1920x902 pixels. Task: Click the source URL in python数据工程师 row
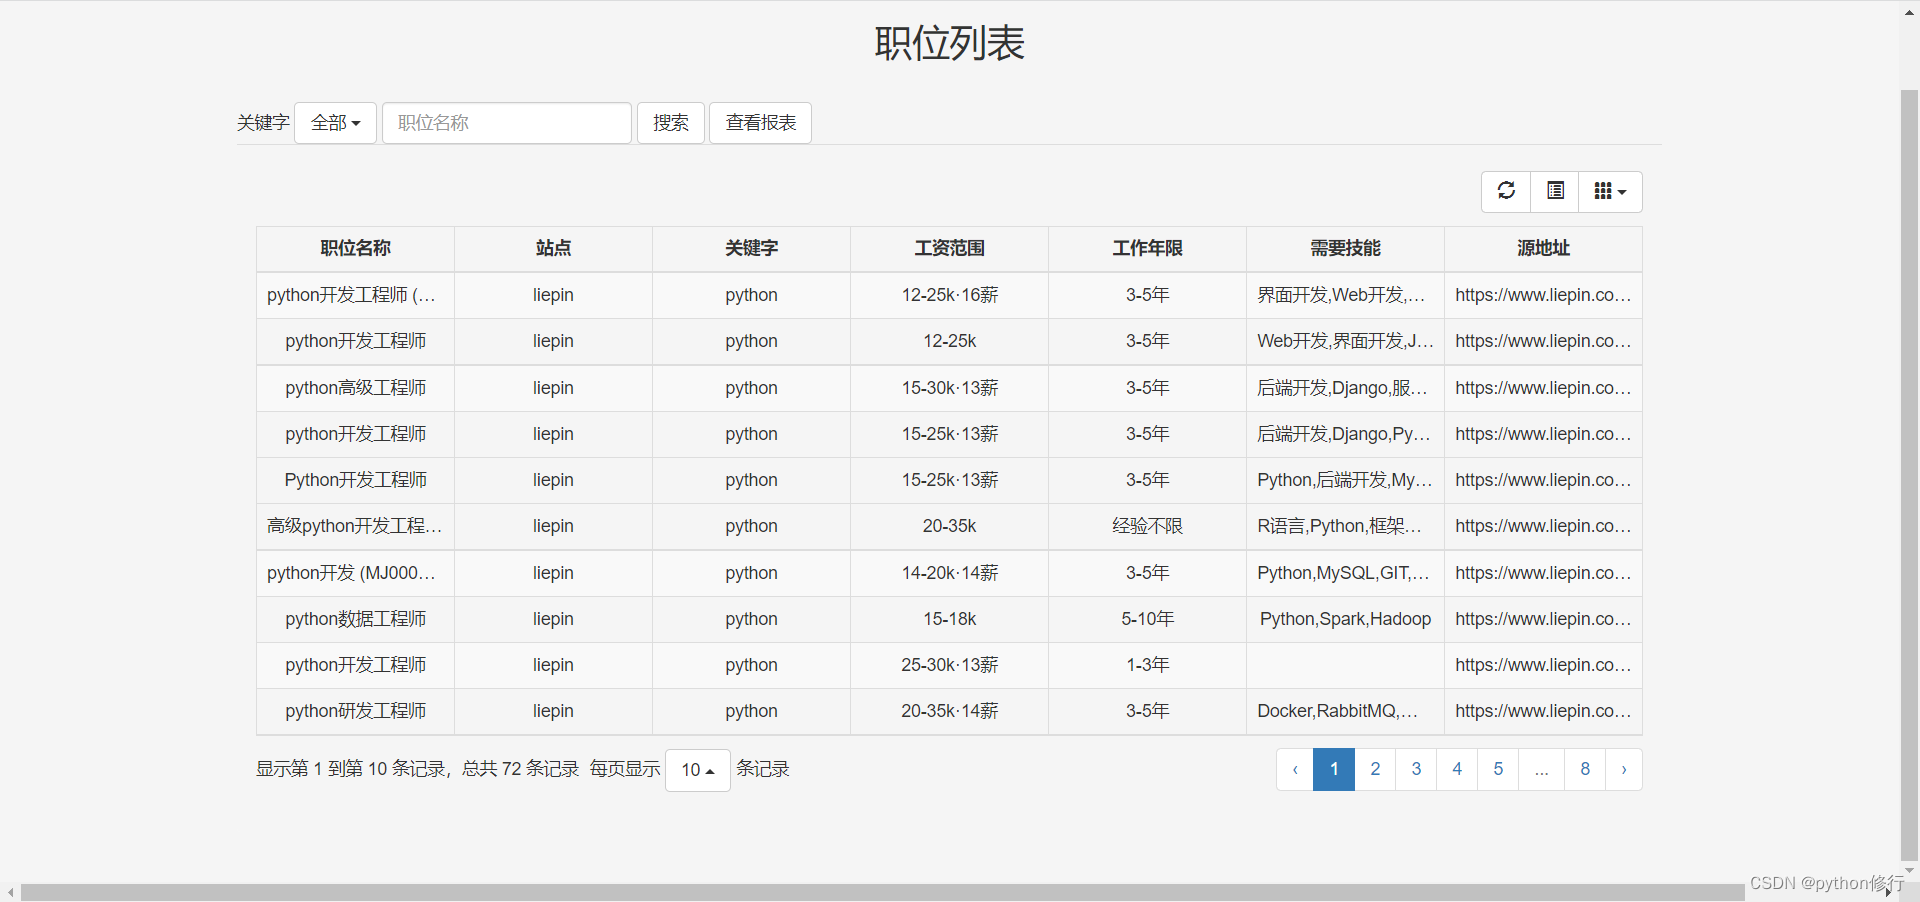pyautogui.click(x=1543, y=619)
